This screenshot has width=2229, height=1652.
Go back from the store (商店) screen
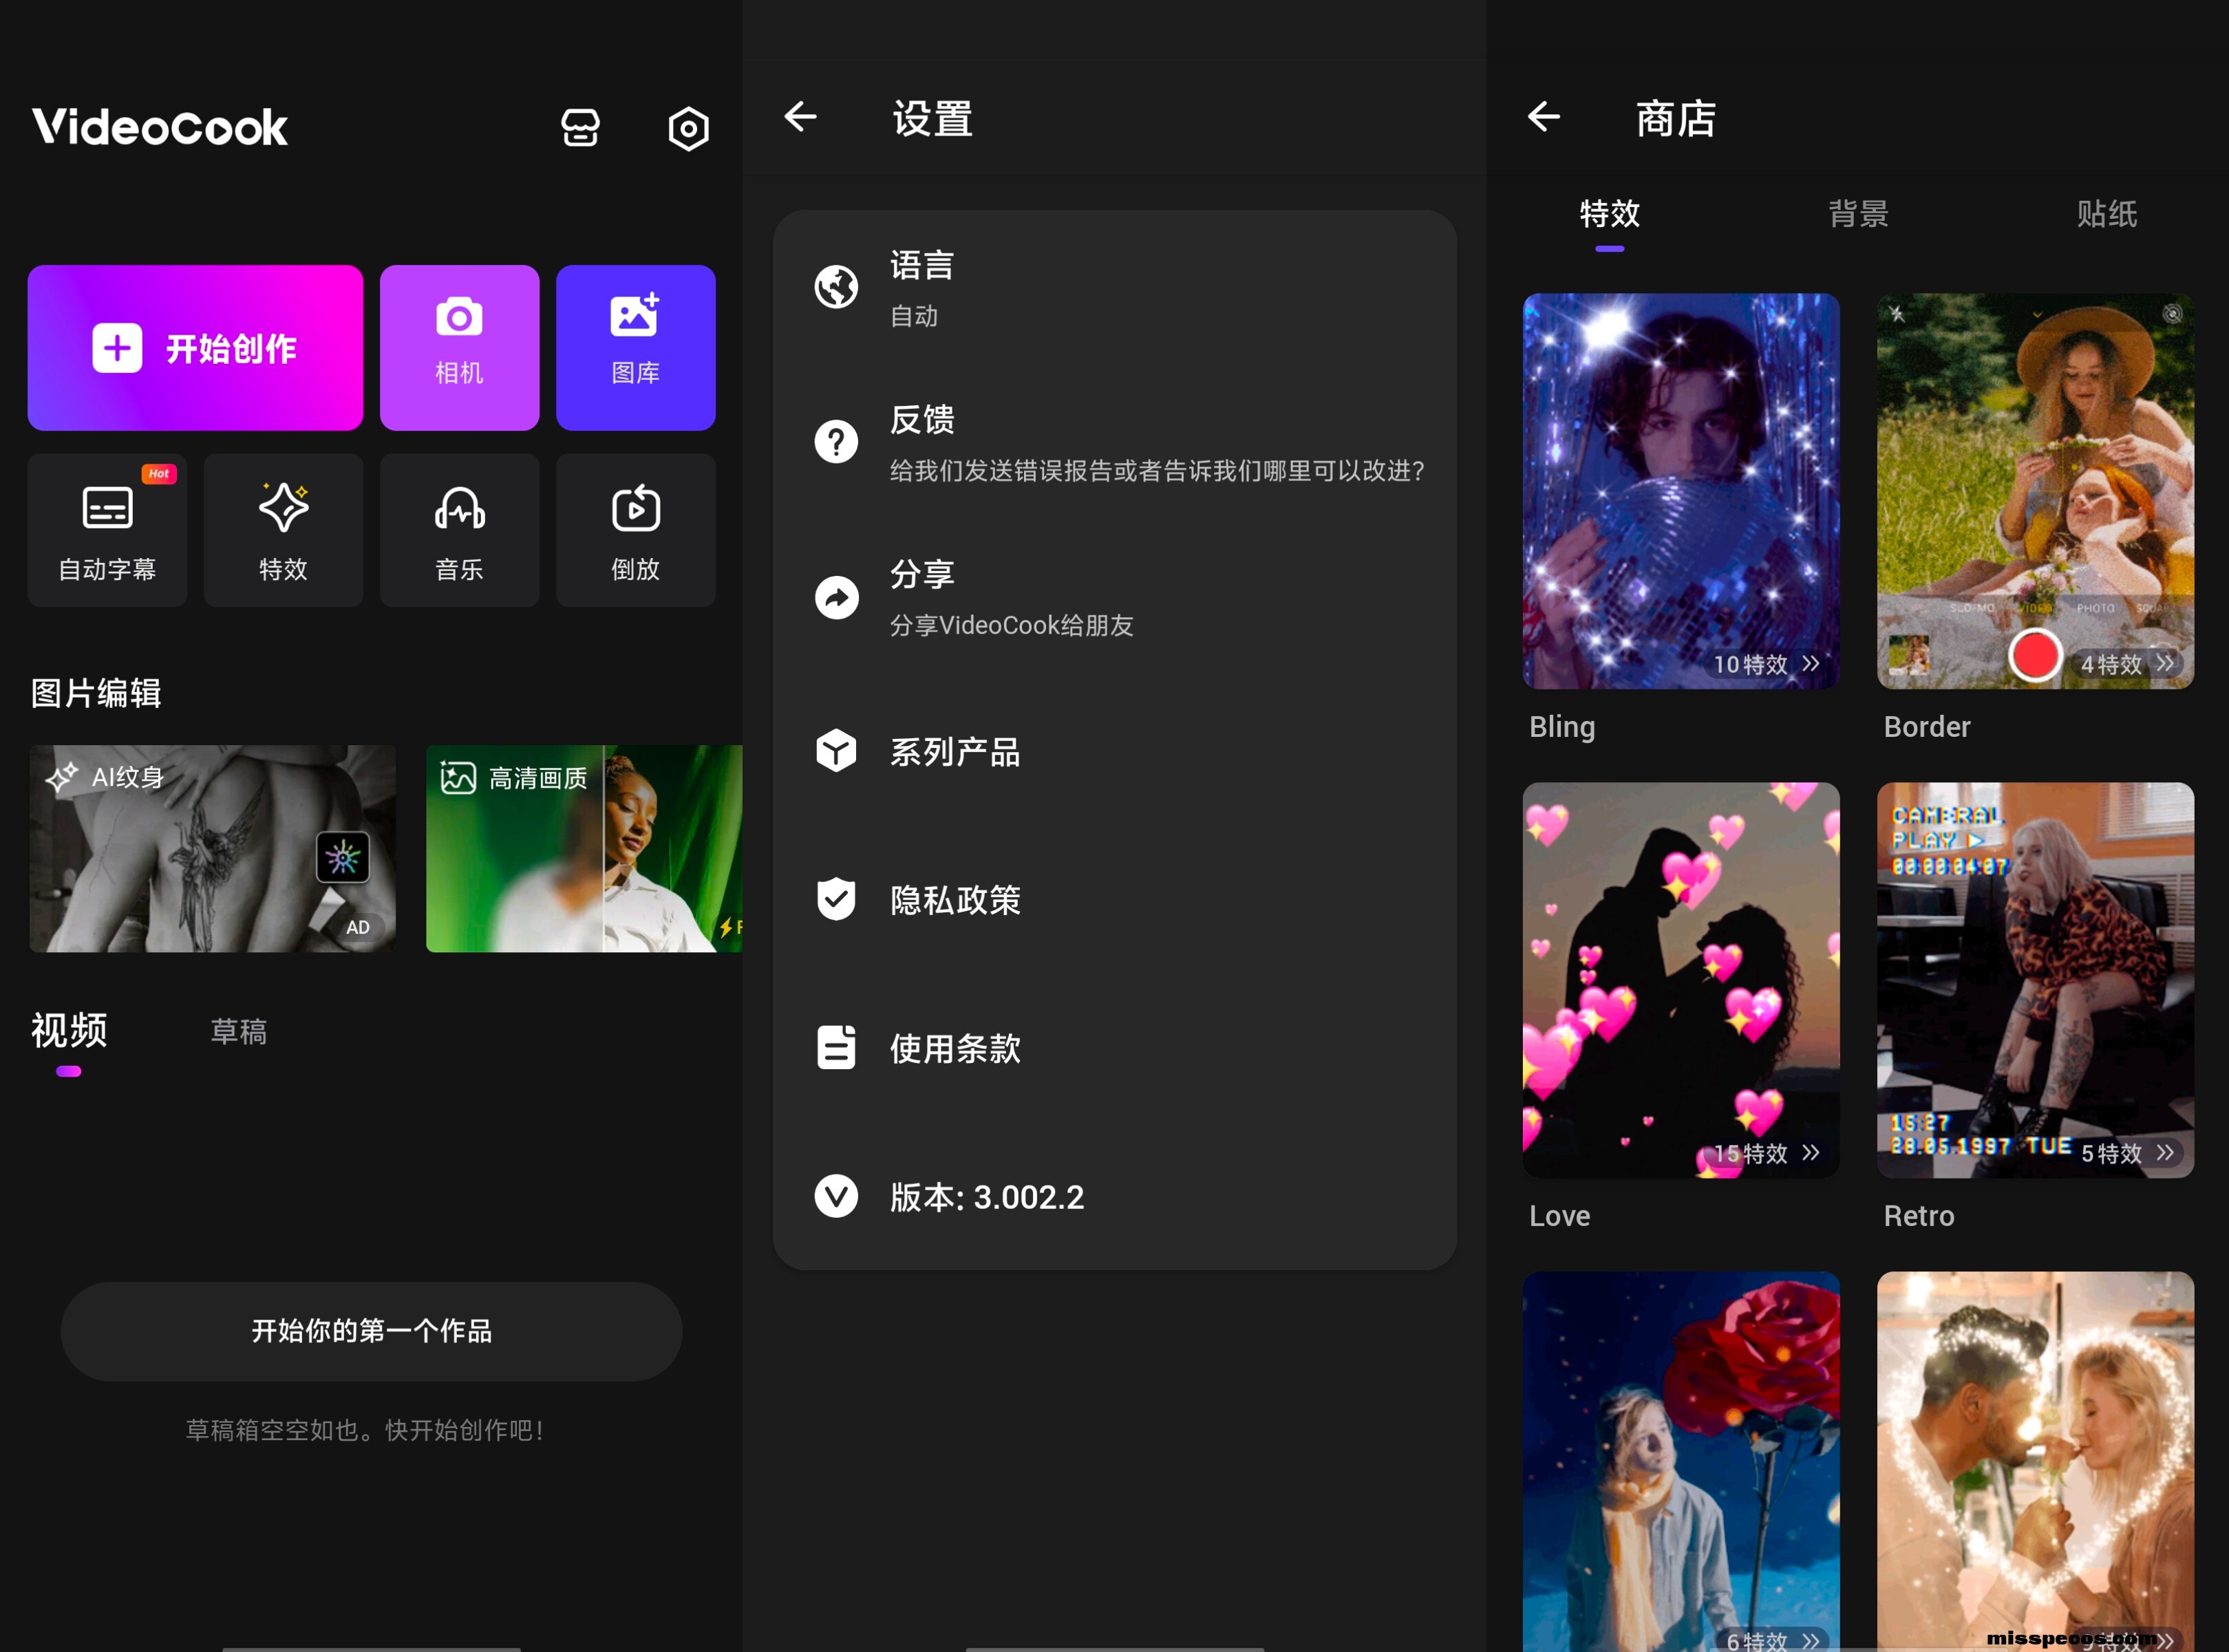1543,117
